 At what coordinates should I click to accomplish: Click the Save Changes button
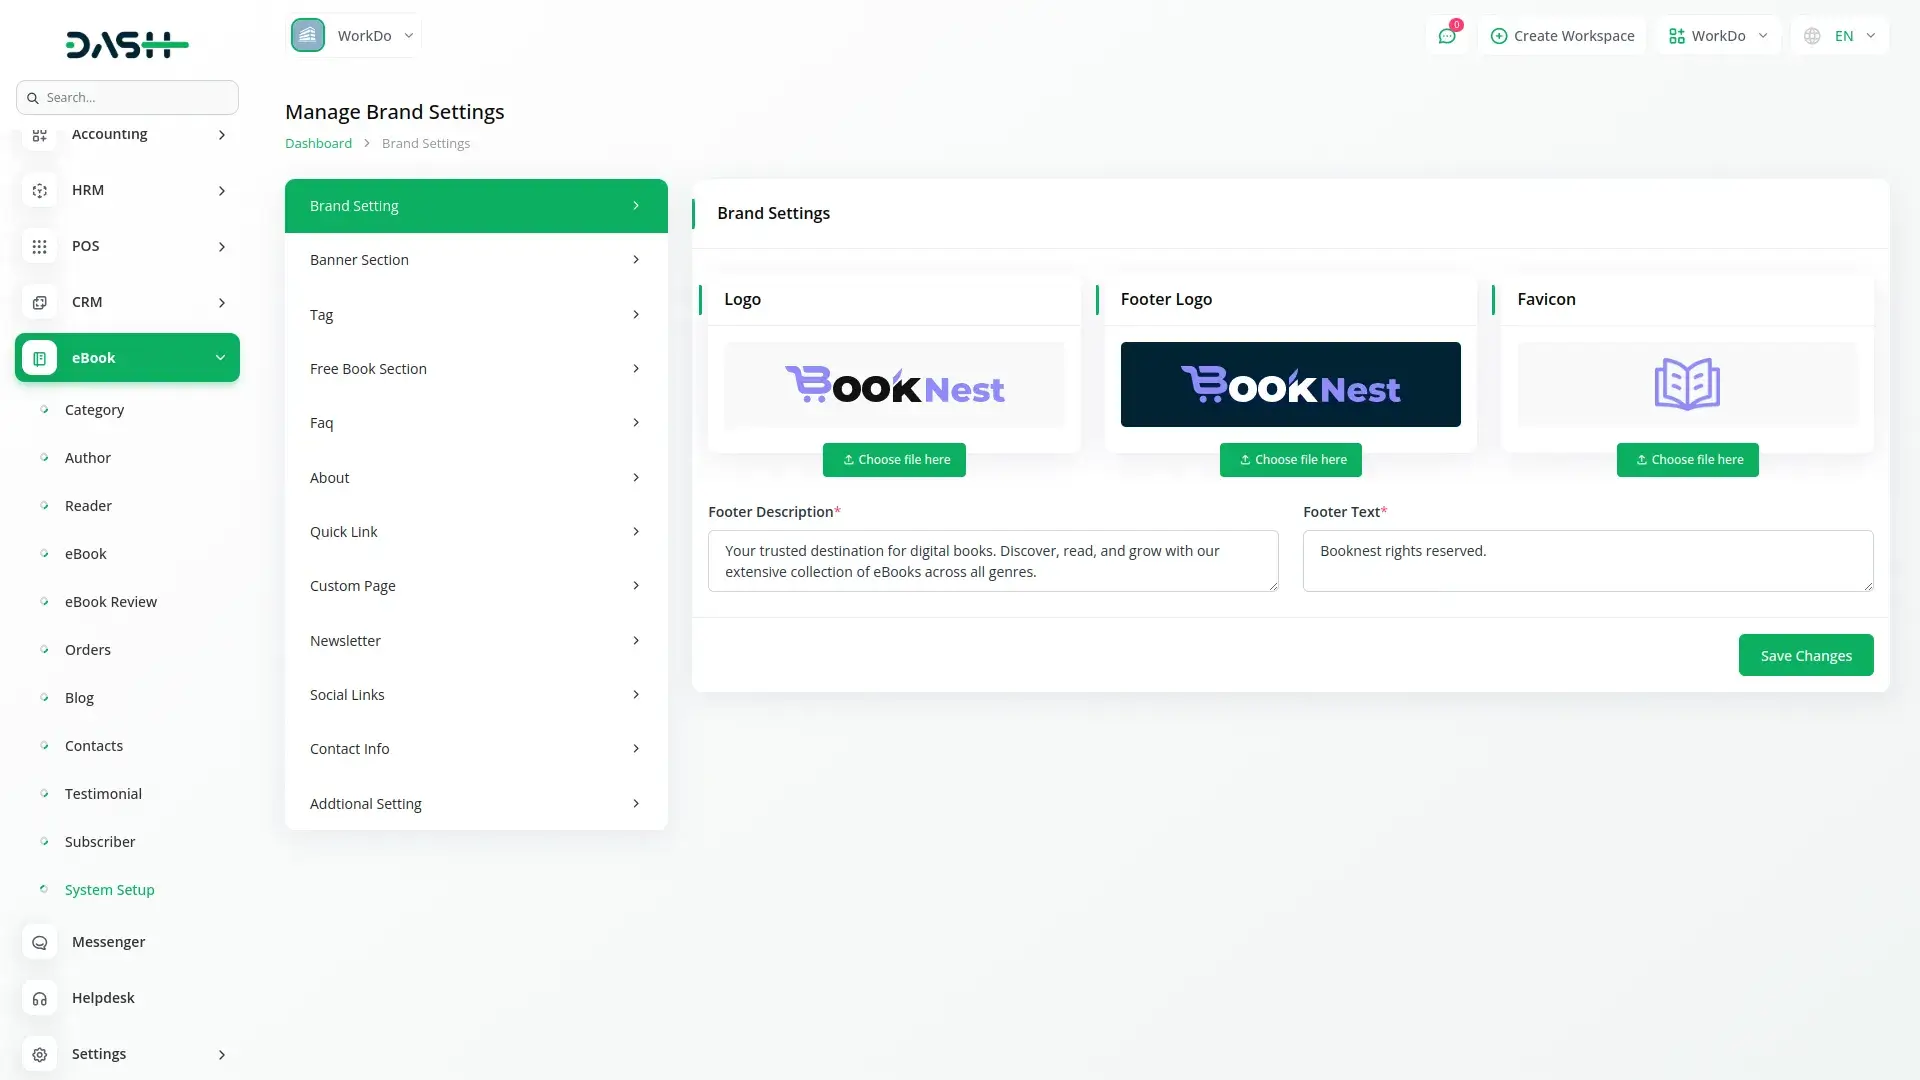pyautogui.click(x=1805, y=656)
